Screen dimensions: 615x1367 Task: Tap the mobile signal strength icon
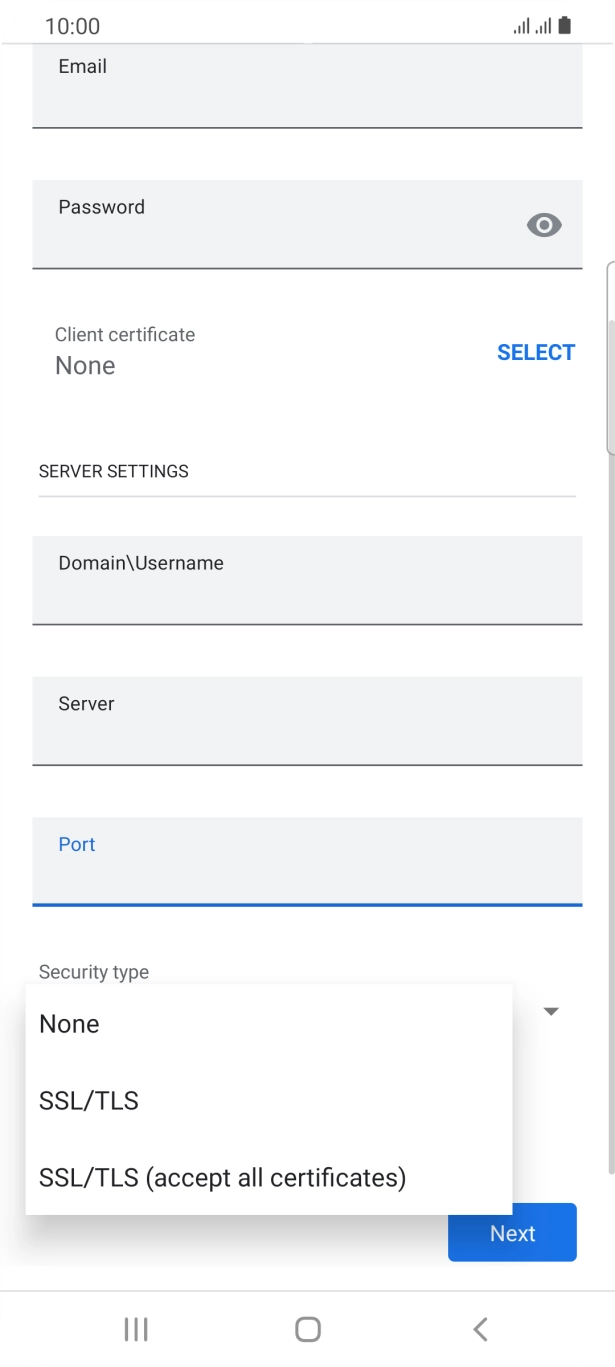(543, 25)
